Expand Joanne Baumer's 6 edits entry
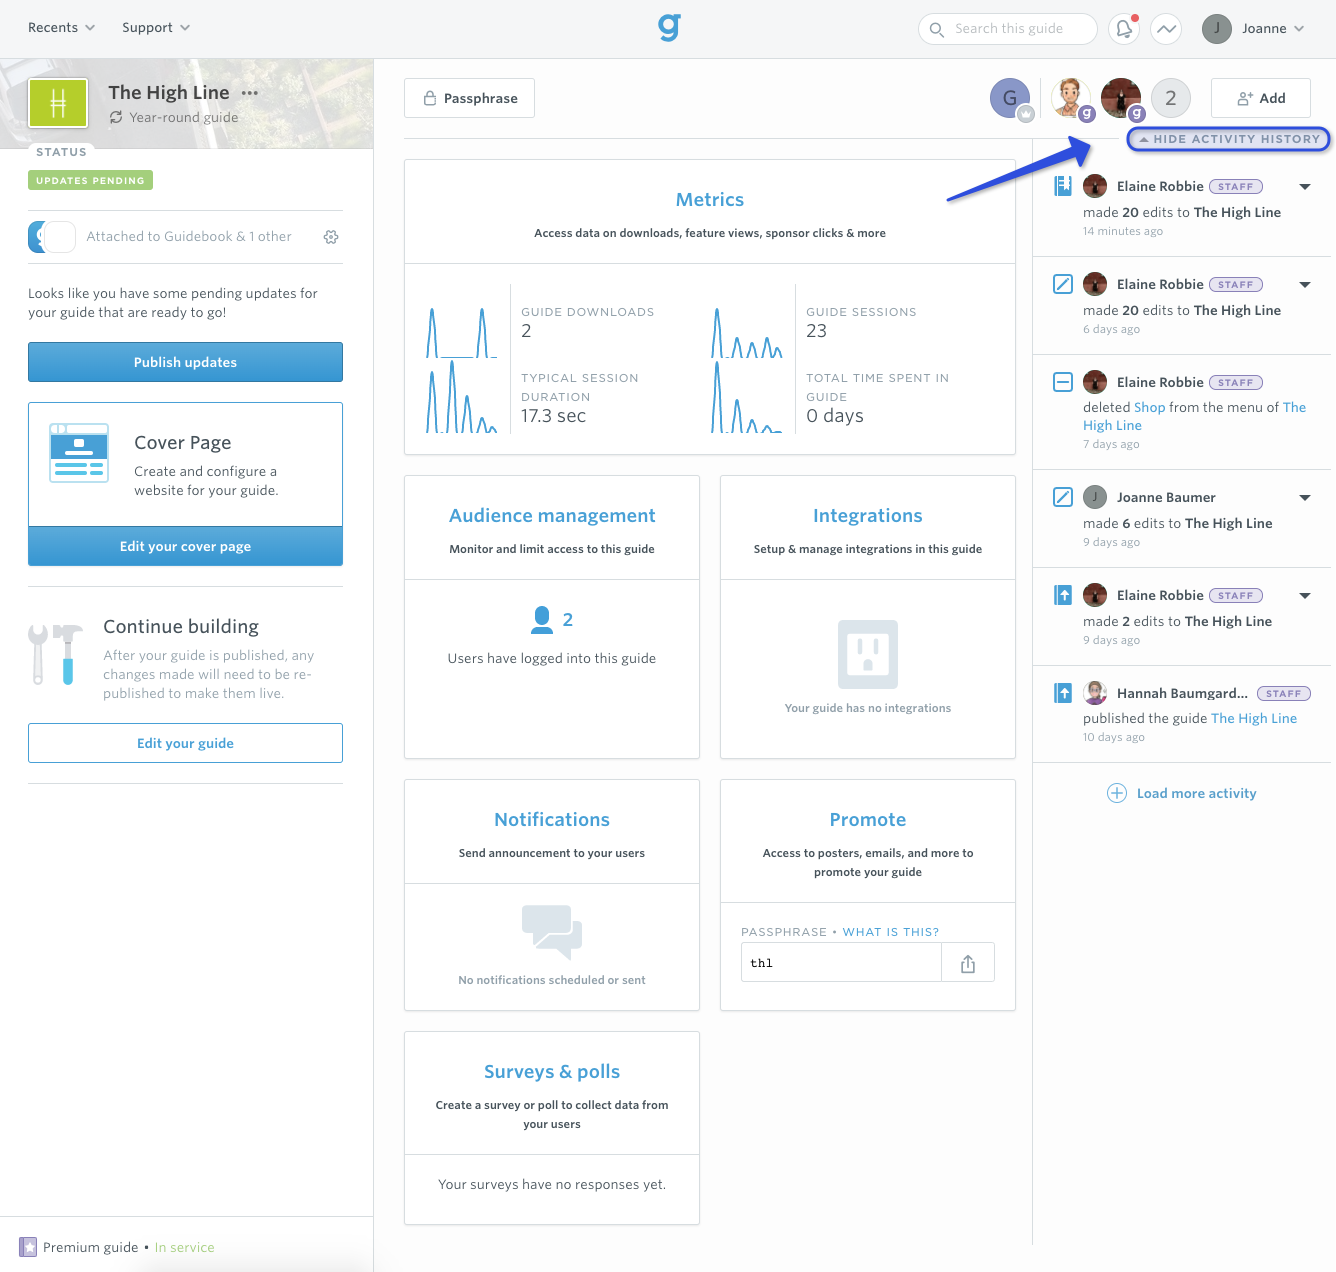The width and height of the screenshot is (1336, 1272). 1304,498
